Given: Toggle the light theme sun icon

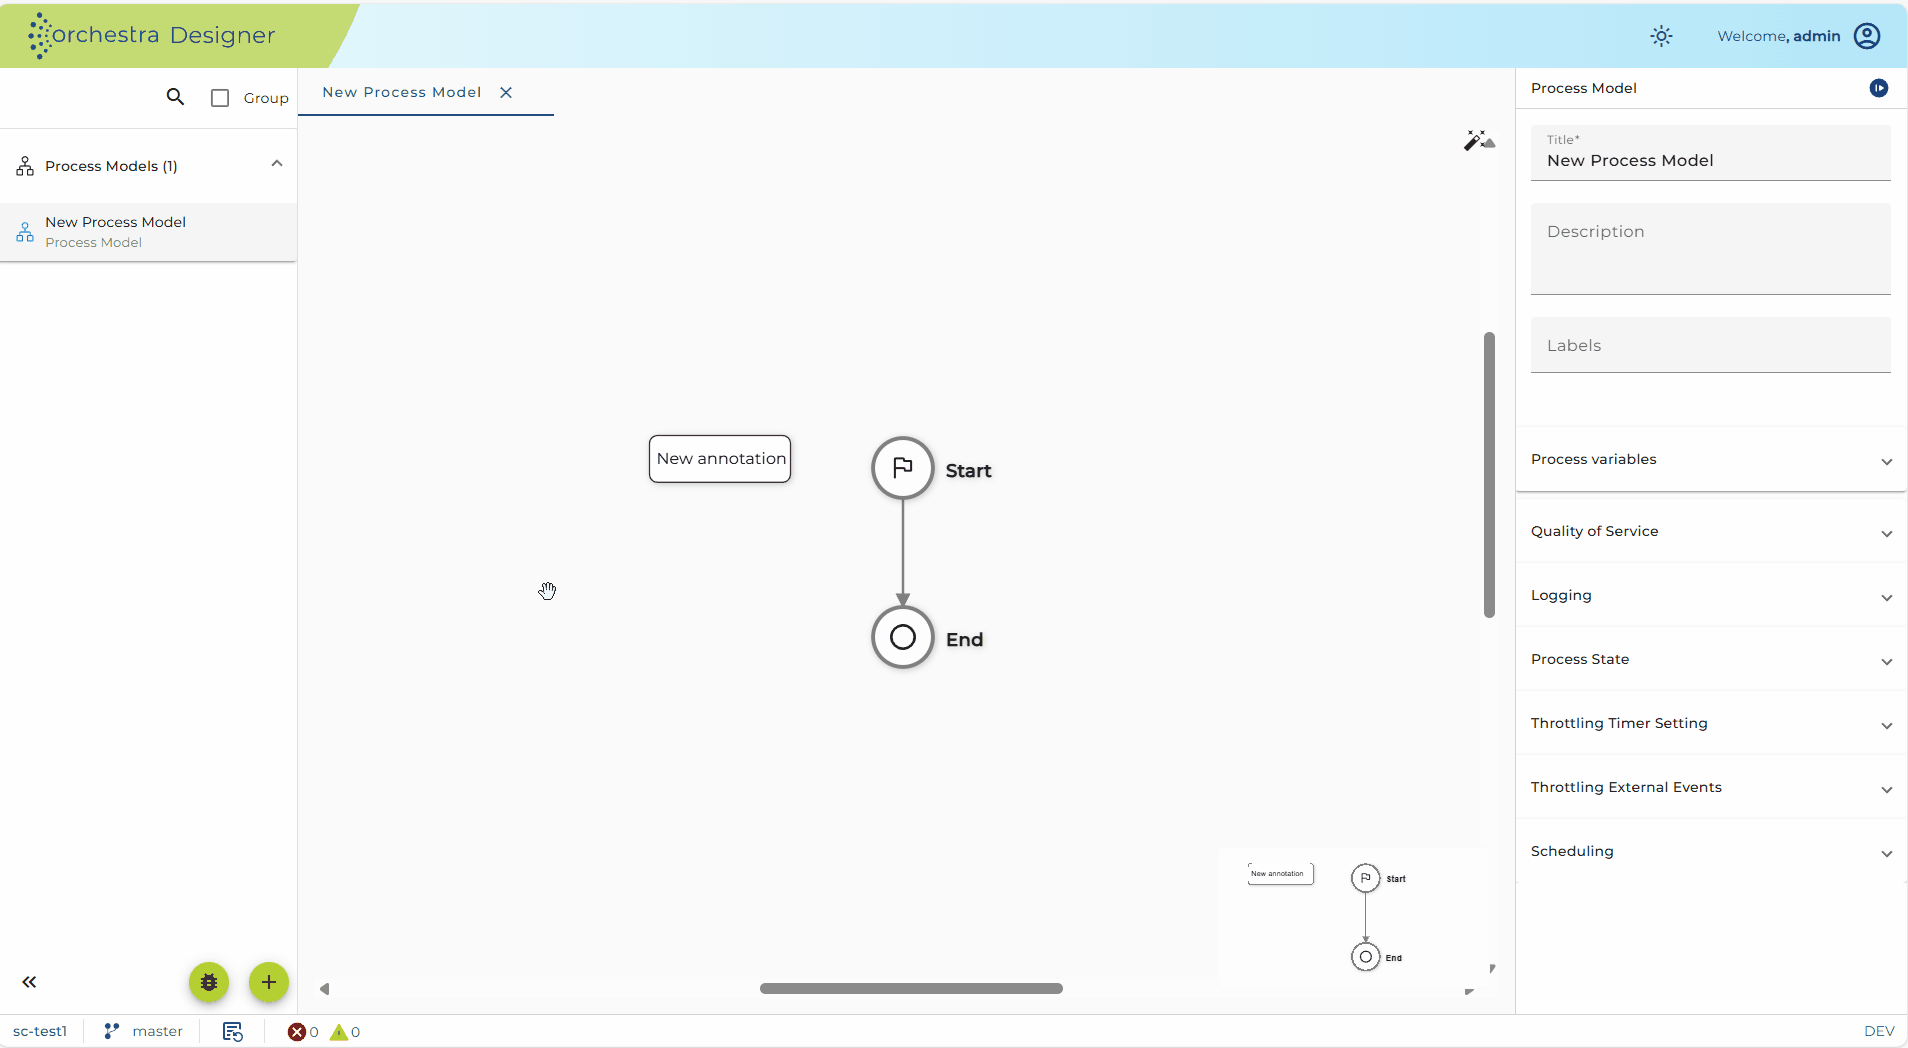Looking at the screenshot, I should point(1661,36).
